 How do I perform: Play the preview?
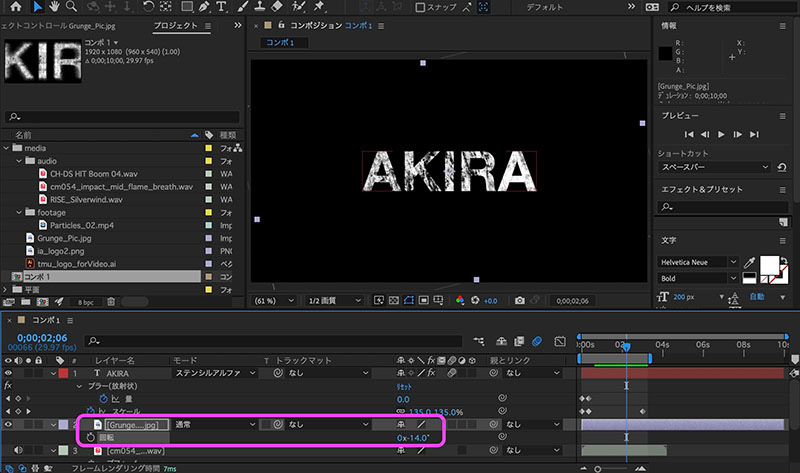(x=721, y=134)
